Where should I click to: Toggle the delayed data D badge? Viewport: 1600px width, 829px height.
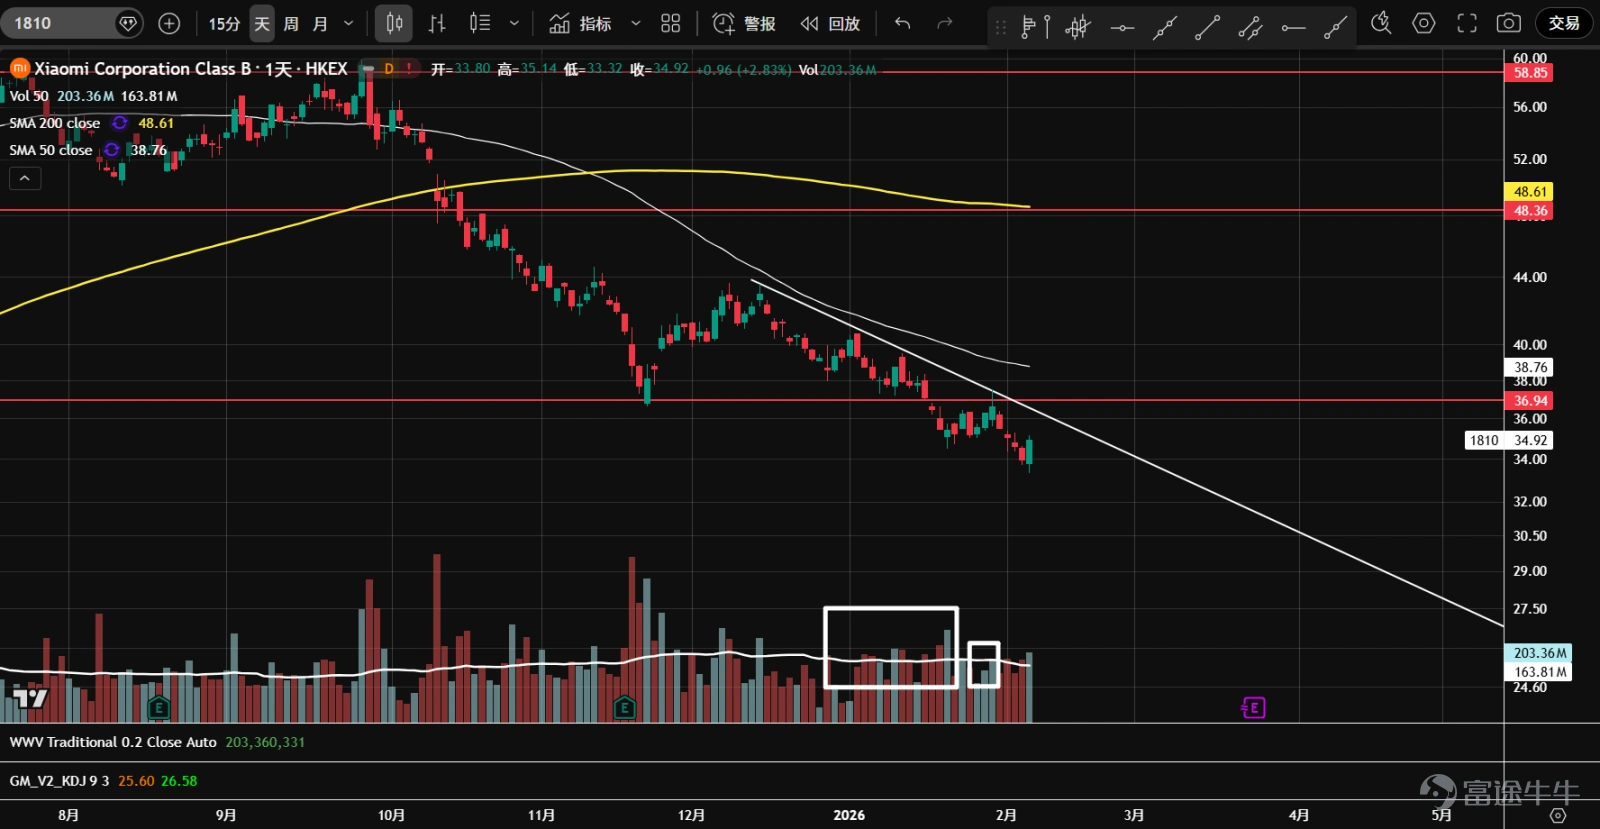(x=389, y=69)
